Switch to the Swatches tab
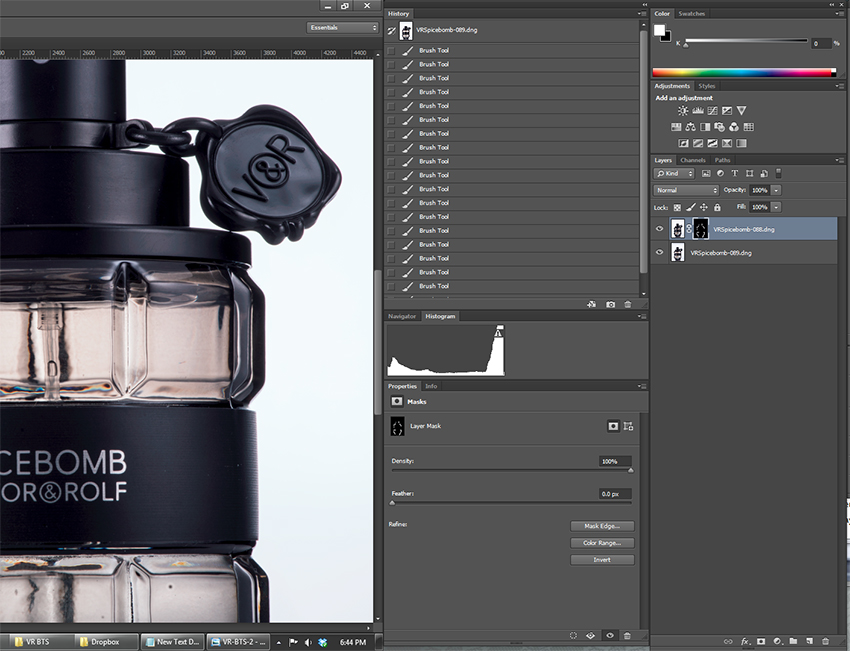The height and width of the screenshot is (651, 850). coord(692,14)
